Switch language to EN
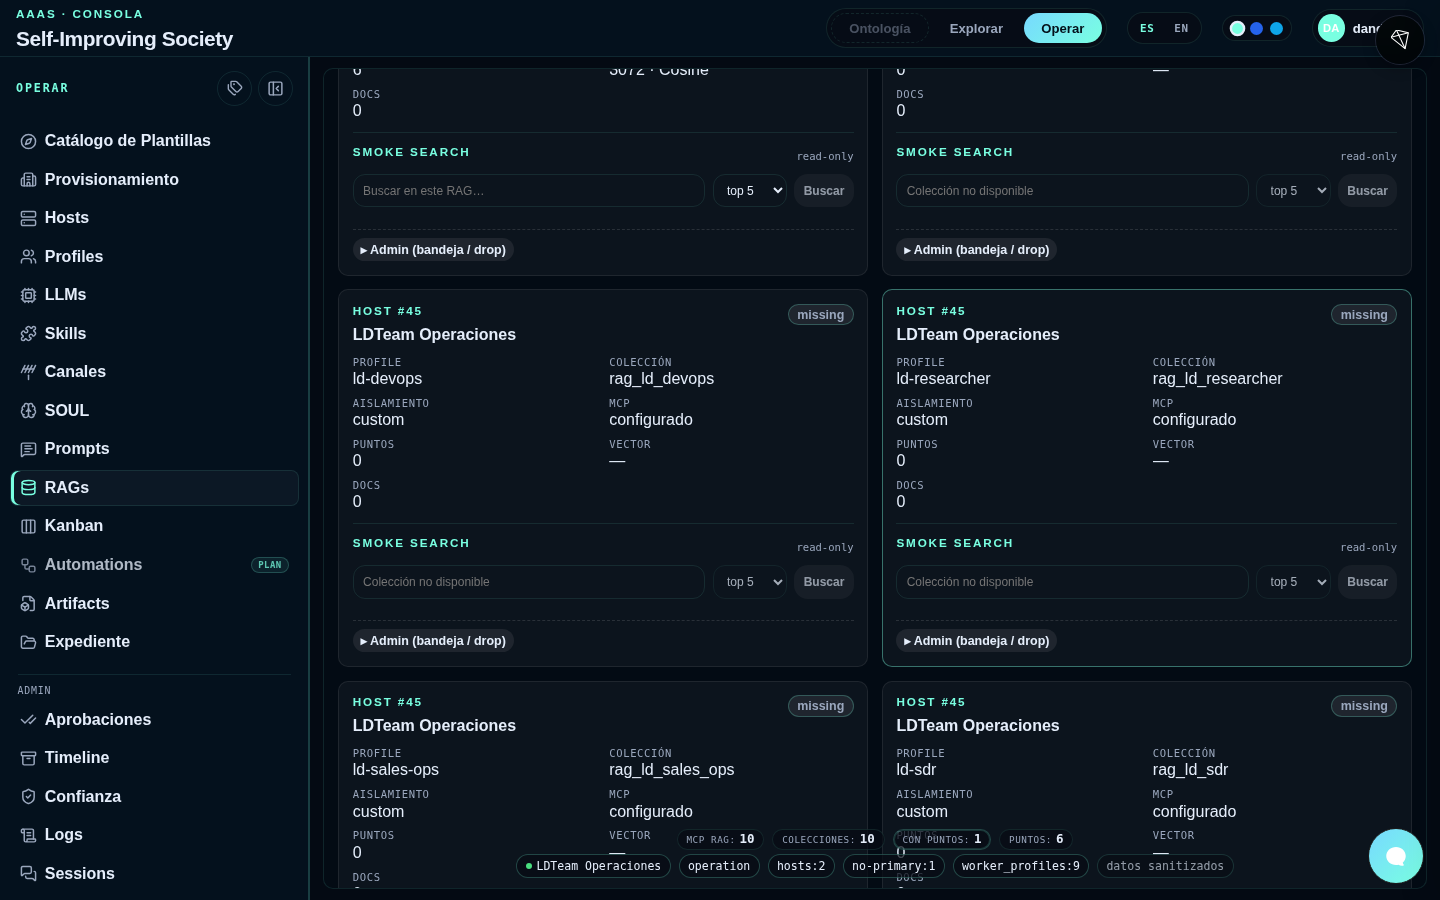 click(1181, 28)
